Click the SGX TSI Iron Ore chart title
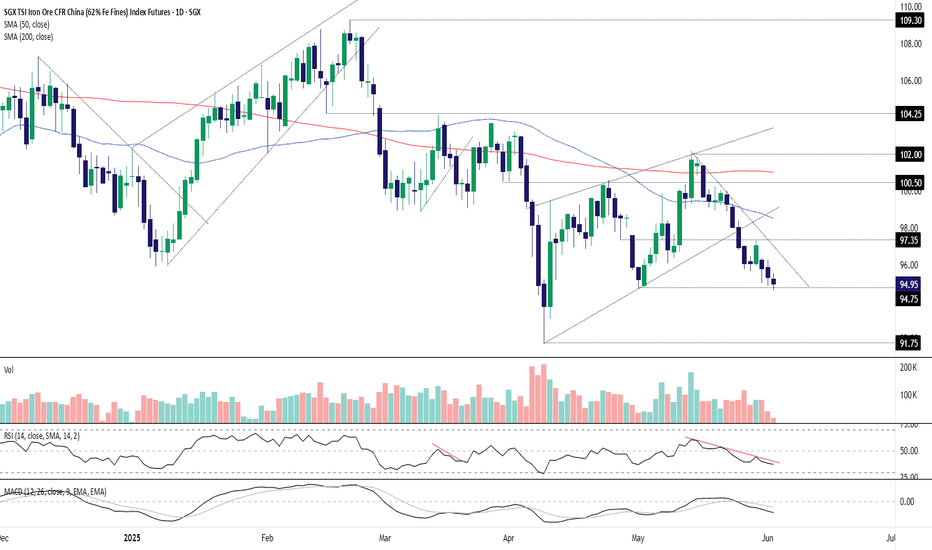Viewport: 932px width, 550px height. tap(102, 11)
